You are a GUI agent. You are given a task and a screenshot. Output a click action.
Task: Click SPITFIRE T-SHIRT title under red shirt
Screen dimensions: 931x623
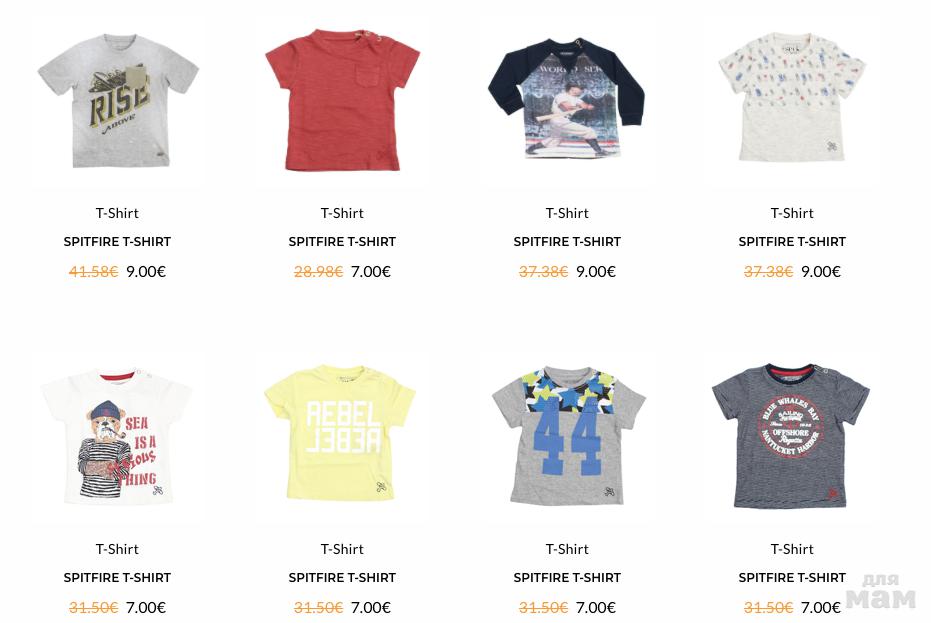click(342, 242)
